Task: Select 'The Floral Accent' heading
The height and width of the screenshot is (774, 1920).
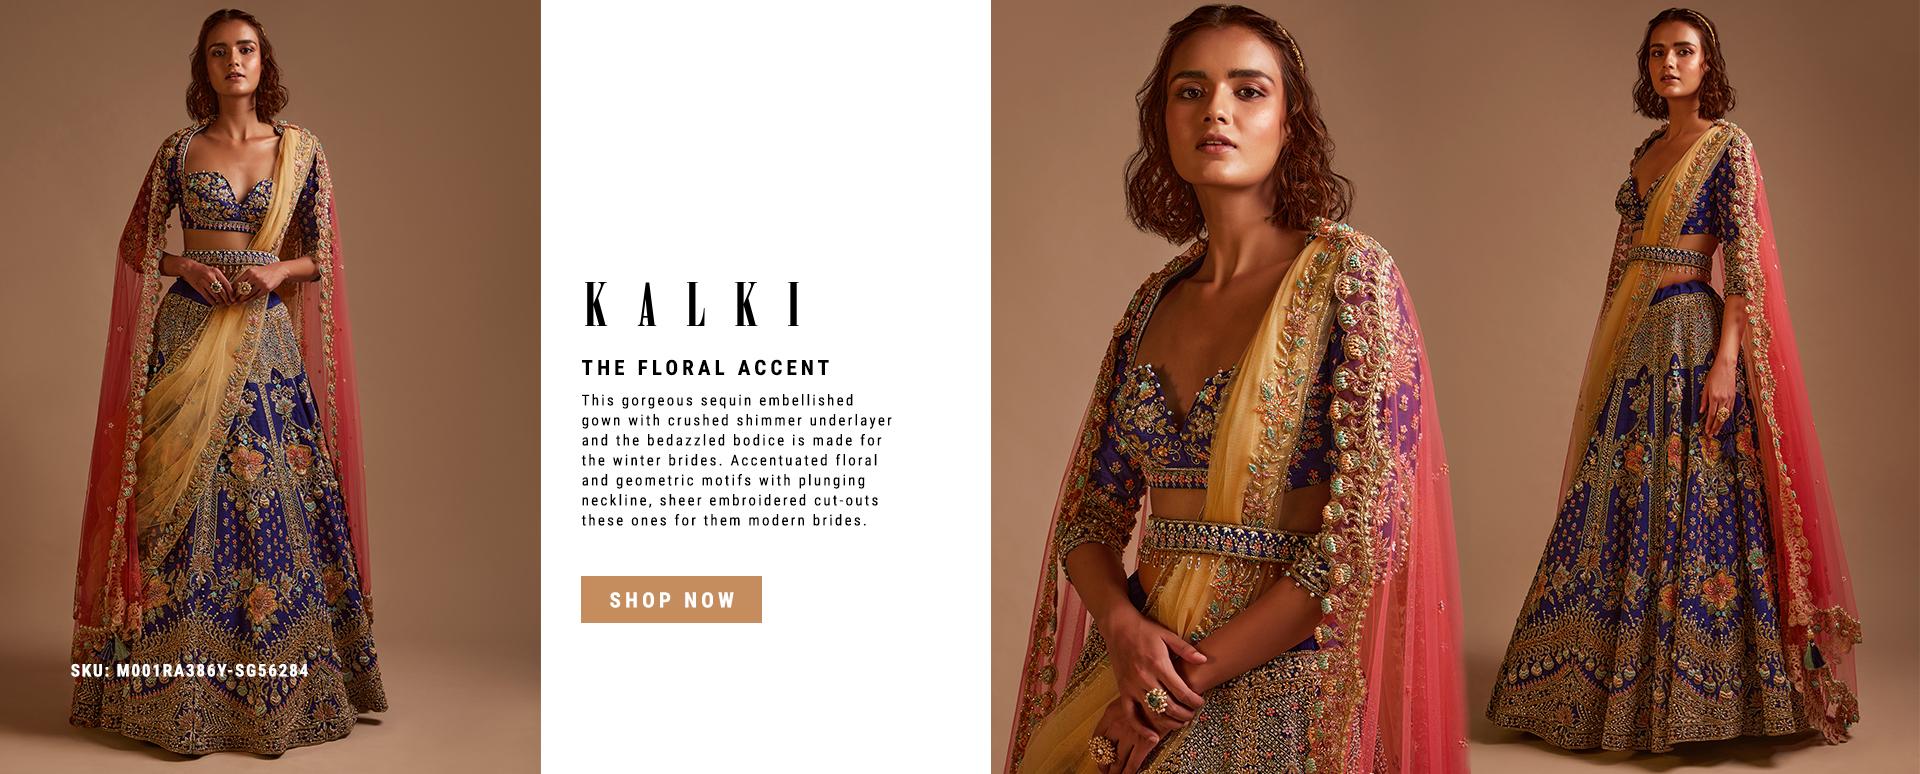Action: [706, 368]
